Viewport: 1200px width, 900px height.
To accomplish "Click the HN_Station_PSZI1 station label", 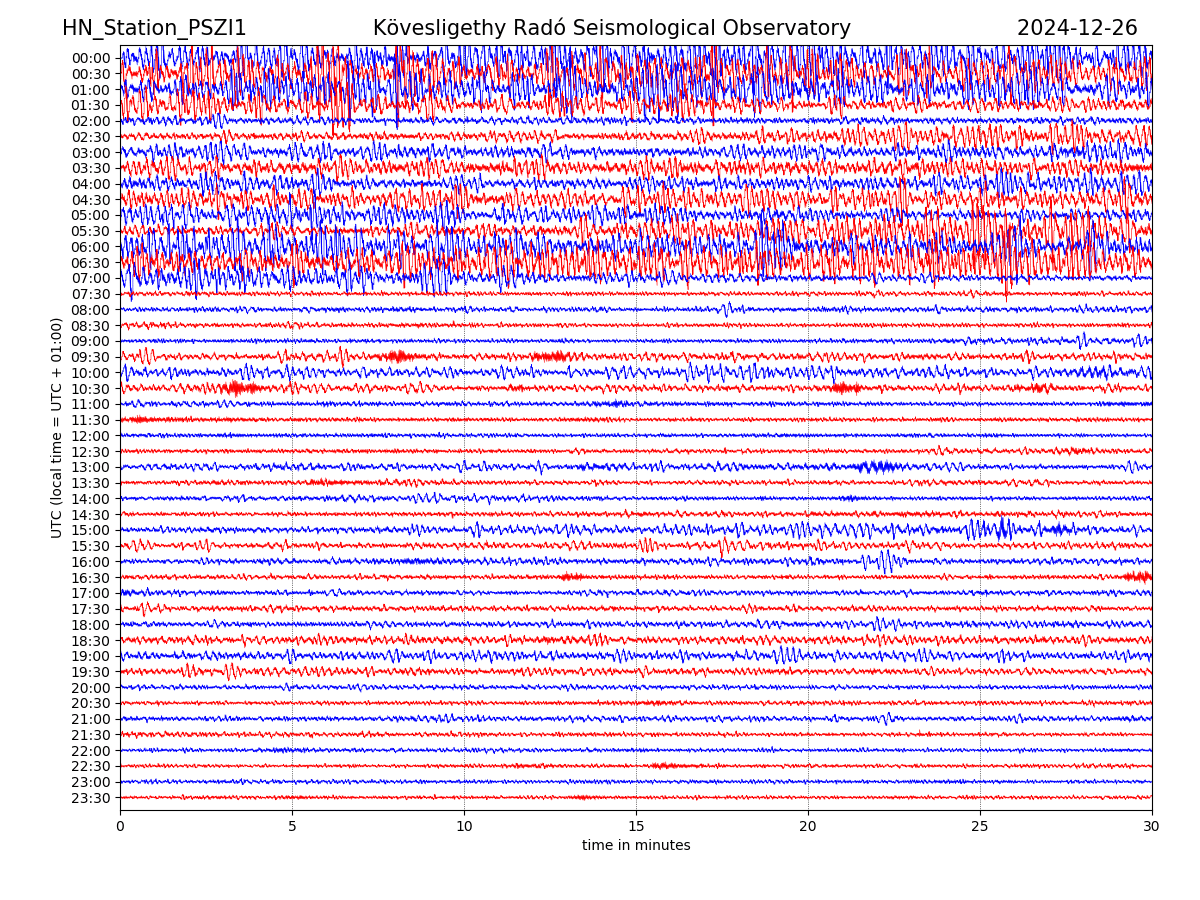I will pyautogui.click(x=154, y=28).
